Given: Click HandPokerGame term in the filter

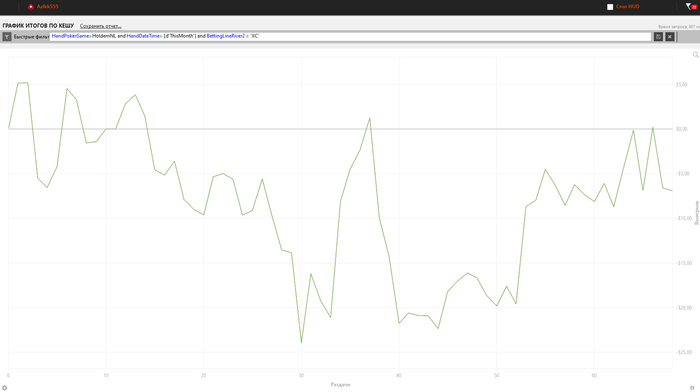Looking at the screenshot, I should (x=71, y=36).
